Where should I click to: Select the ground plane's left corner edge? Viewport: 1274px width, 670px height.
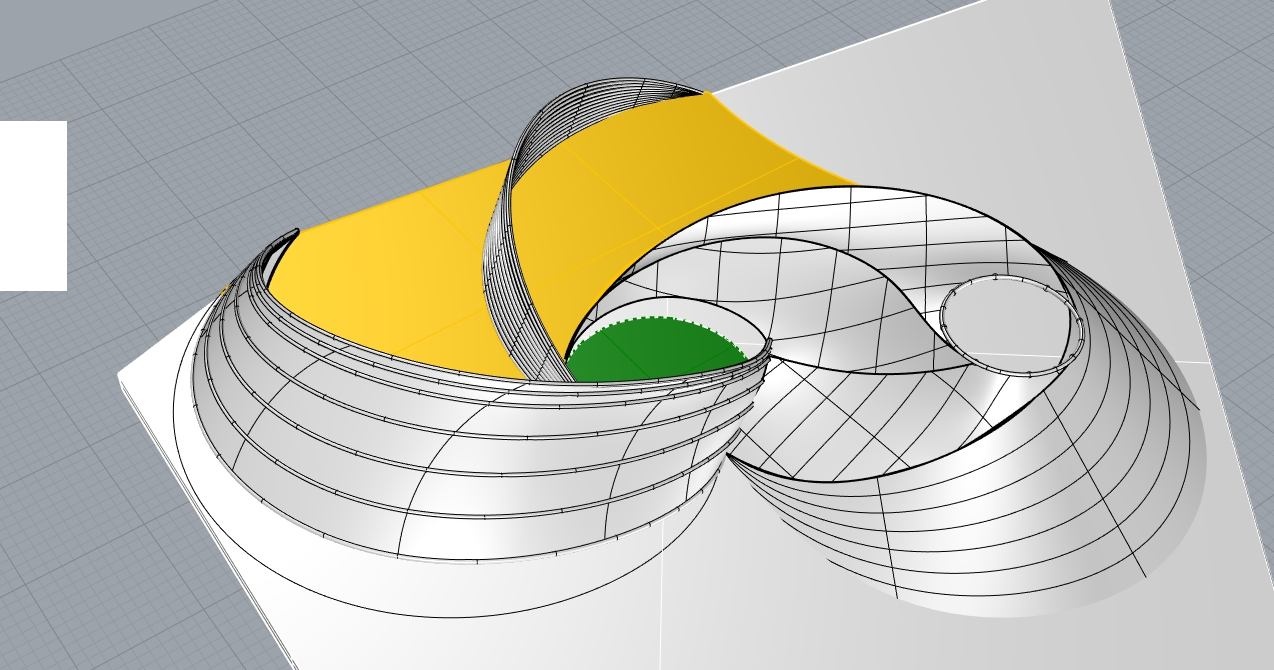123,379
